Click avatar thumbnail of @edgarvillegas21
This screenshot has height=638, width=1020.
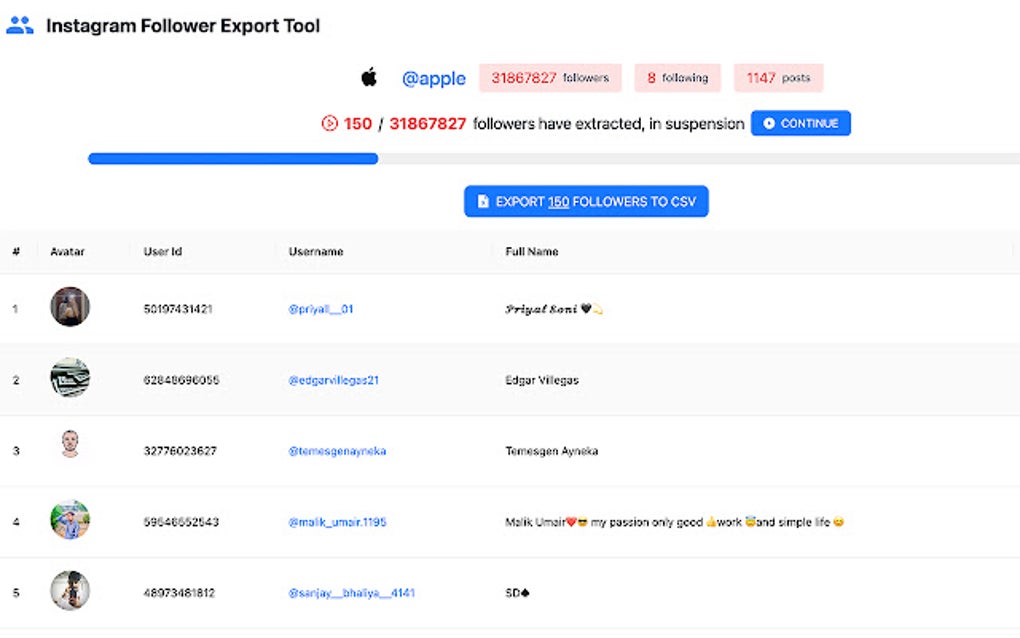(x=70, y=377)
